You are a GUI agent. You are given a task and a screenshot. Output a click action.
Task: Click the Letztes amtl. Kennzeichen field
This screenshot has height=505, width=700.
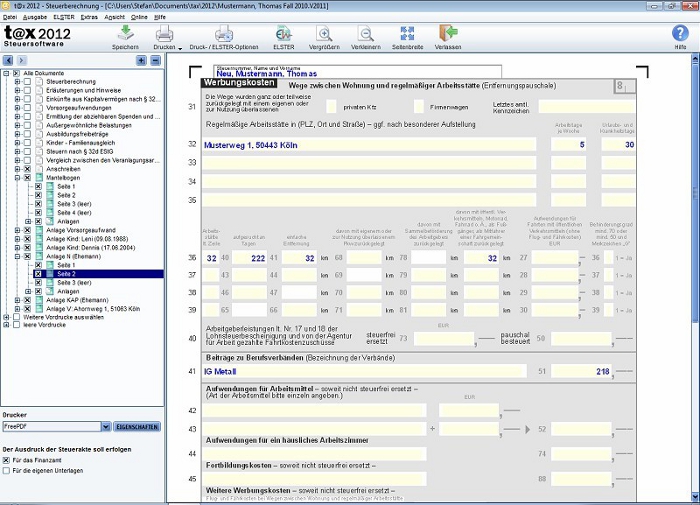[587, 107]
